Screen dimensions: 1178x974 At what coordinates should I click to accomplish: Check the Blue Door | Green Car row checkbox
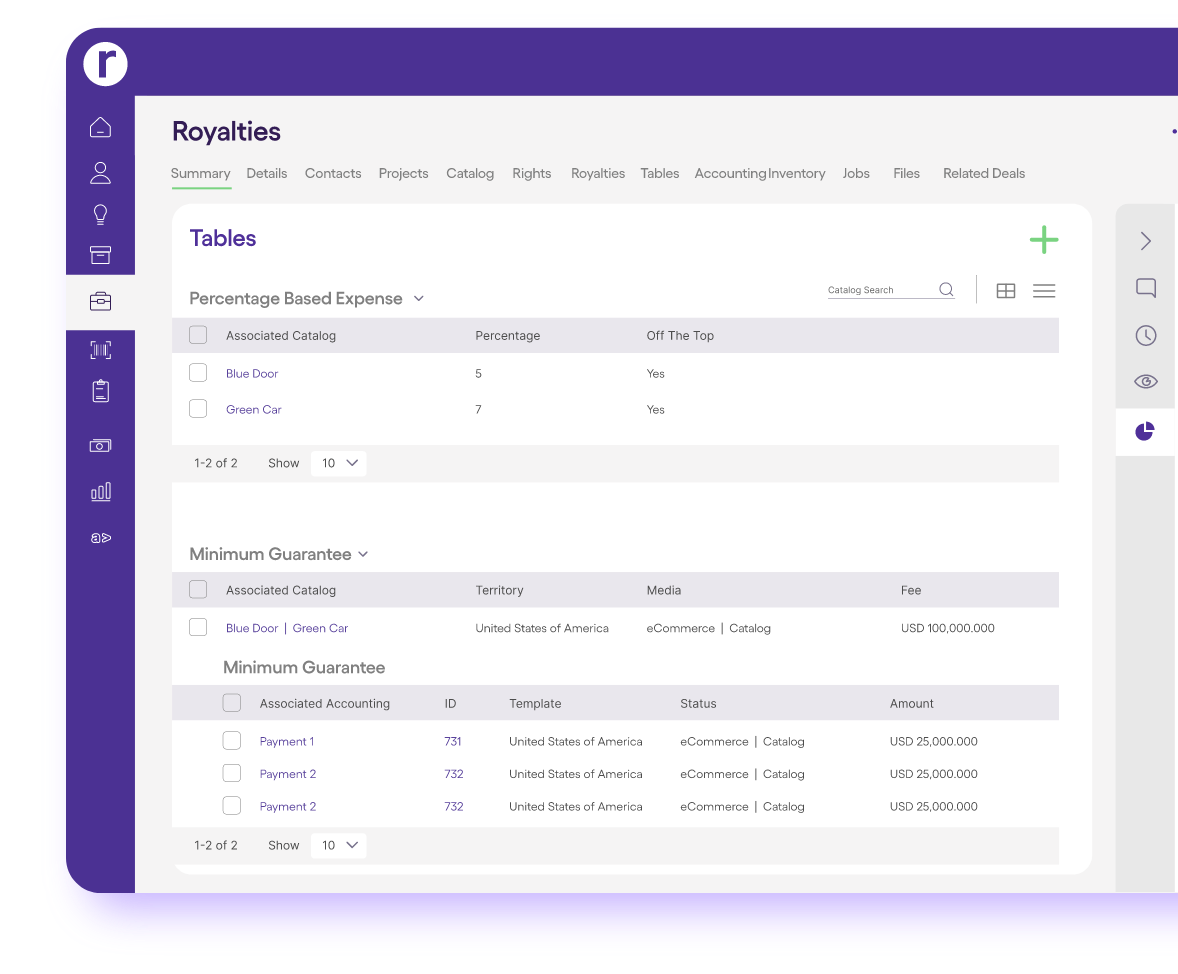pyautogui.click(x=198, y=628)
